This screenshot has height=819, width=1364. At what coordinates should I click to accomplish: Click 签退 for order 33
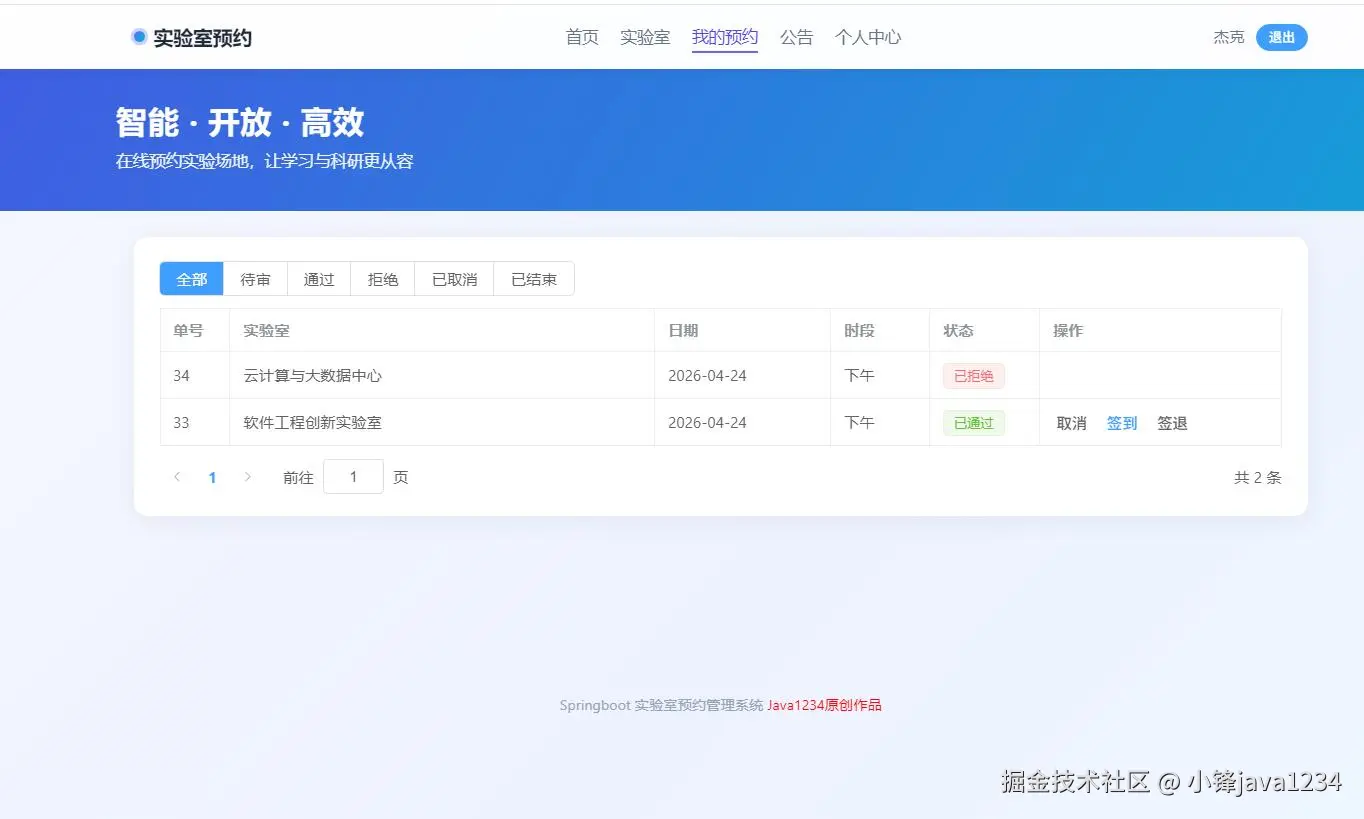click(x=1172, y=423)
